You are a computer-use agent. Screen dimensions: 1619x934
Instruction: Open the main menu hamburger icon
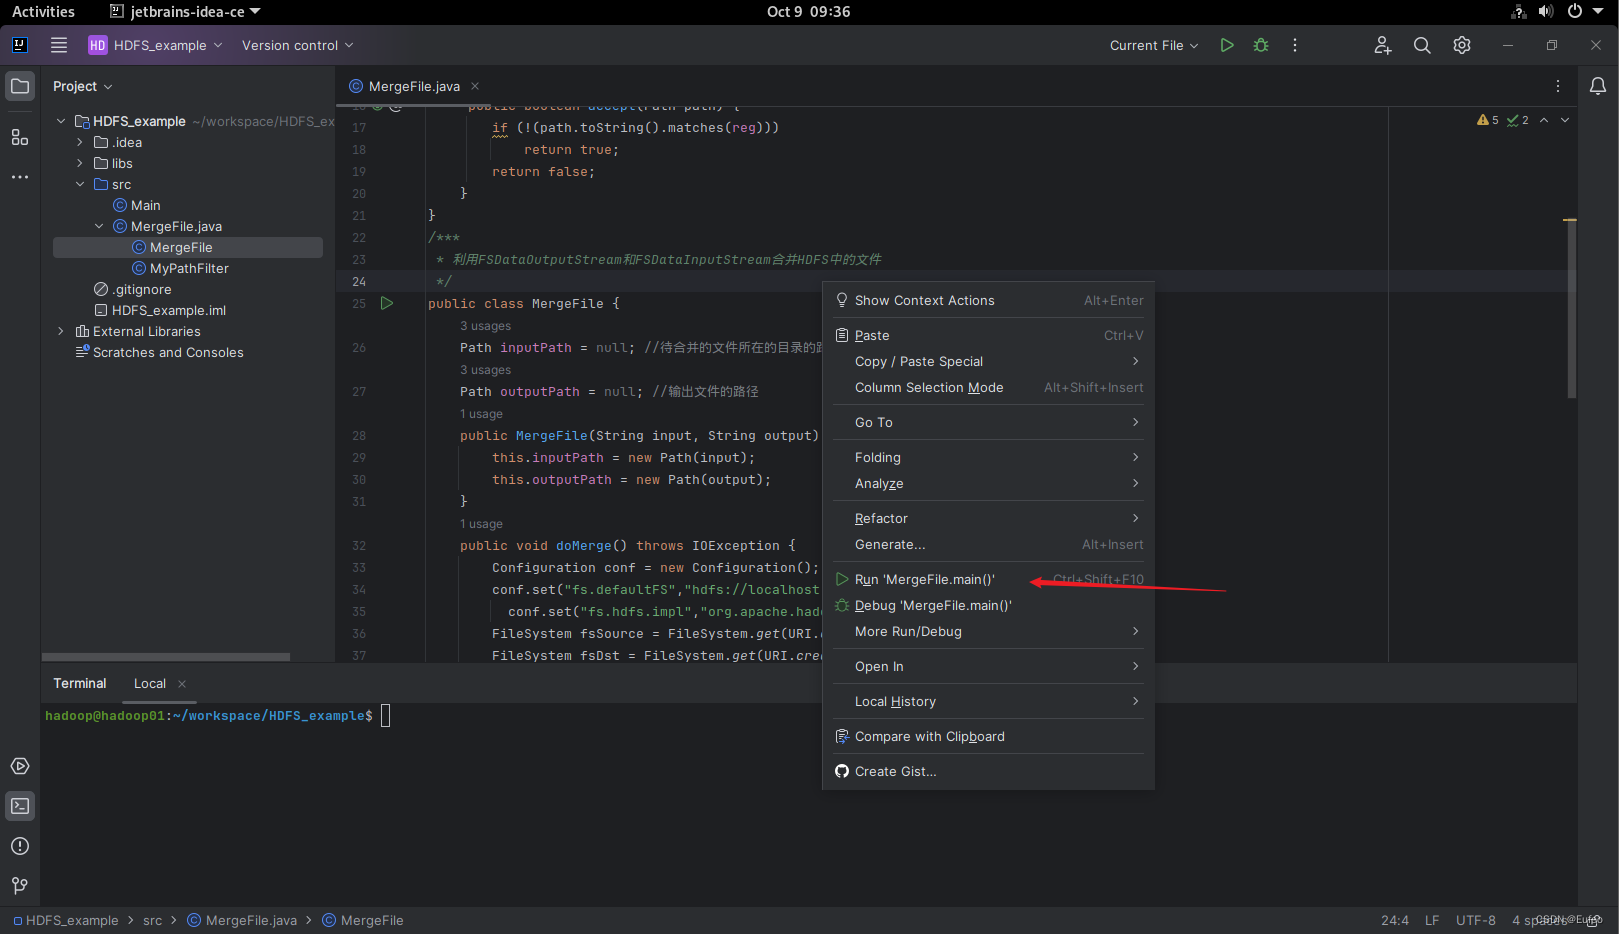point(59,45)
